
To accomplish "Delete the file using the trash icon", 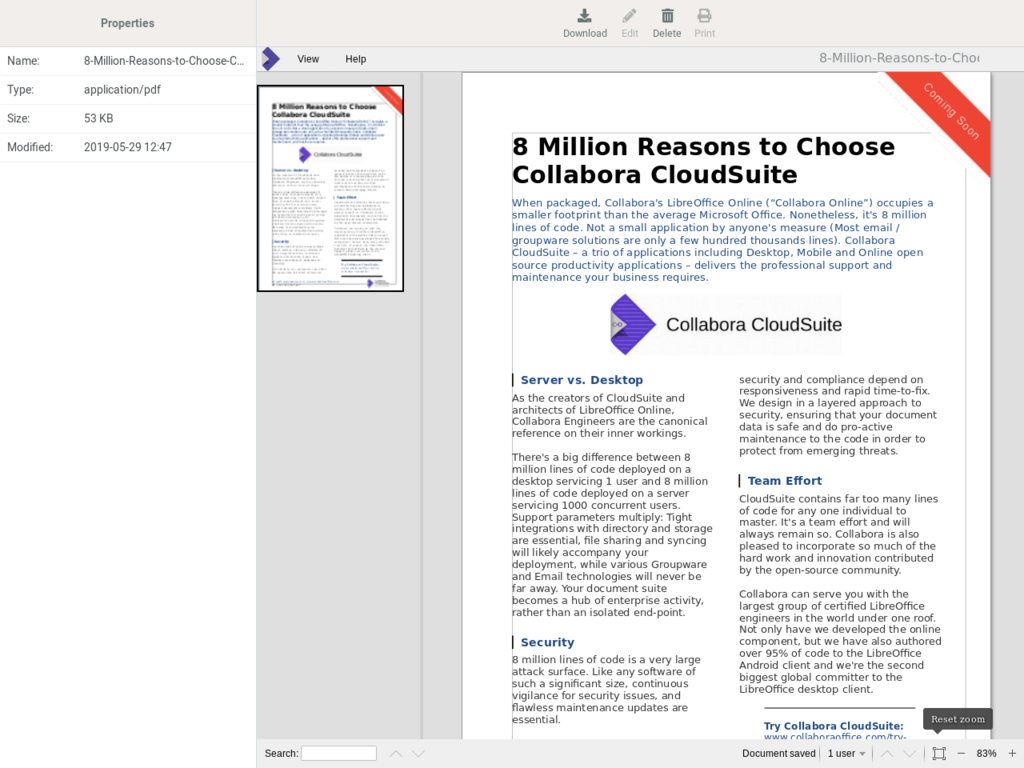I will coord(667,16).
